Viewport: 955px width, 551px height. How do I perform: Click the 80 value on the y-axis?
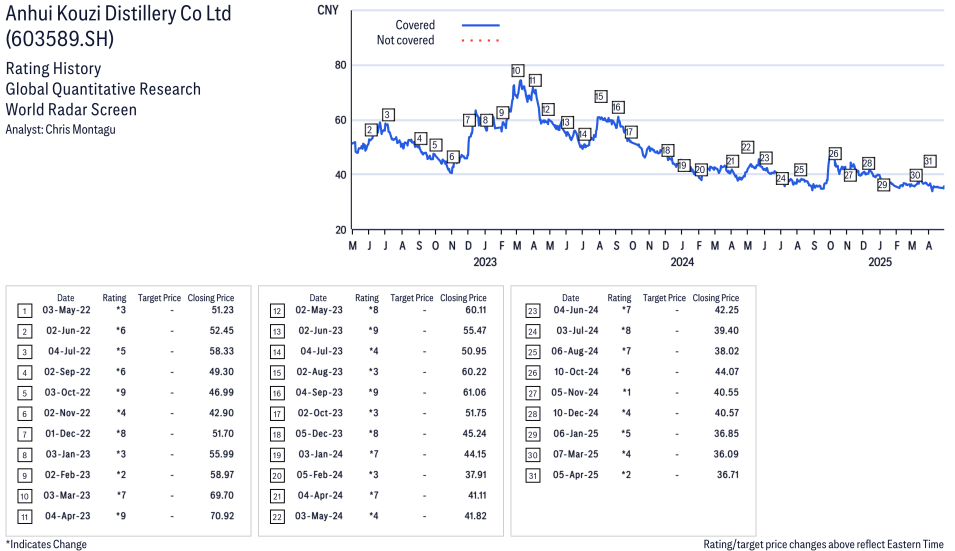point(340,65)
